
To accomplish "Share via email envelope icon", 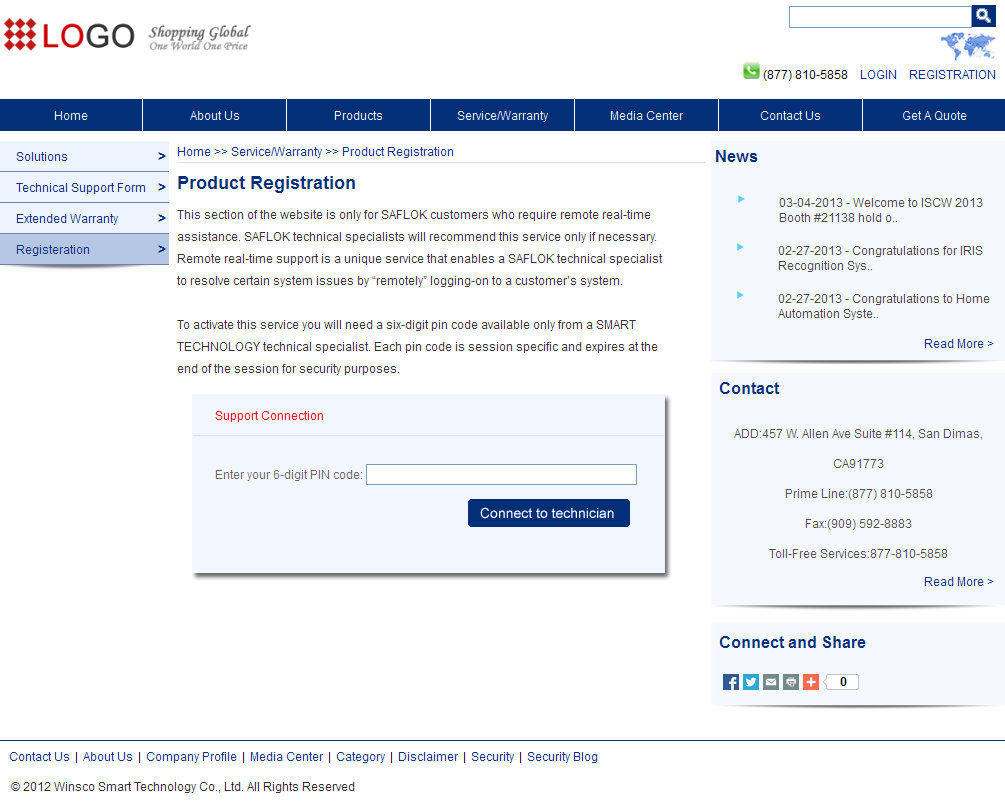I will pyautogui.click(x=770, y=682).
